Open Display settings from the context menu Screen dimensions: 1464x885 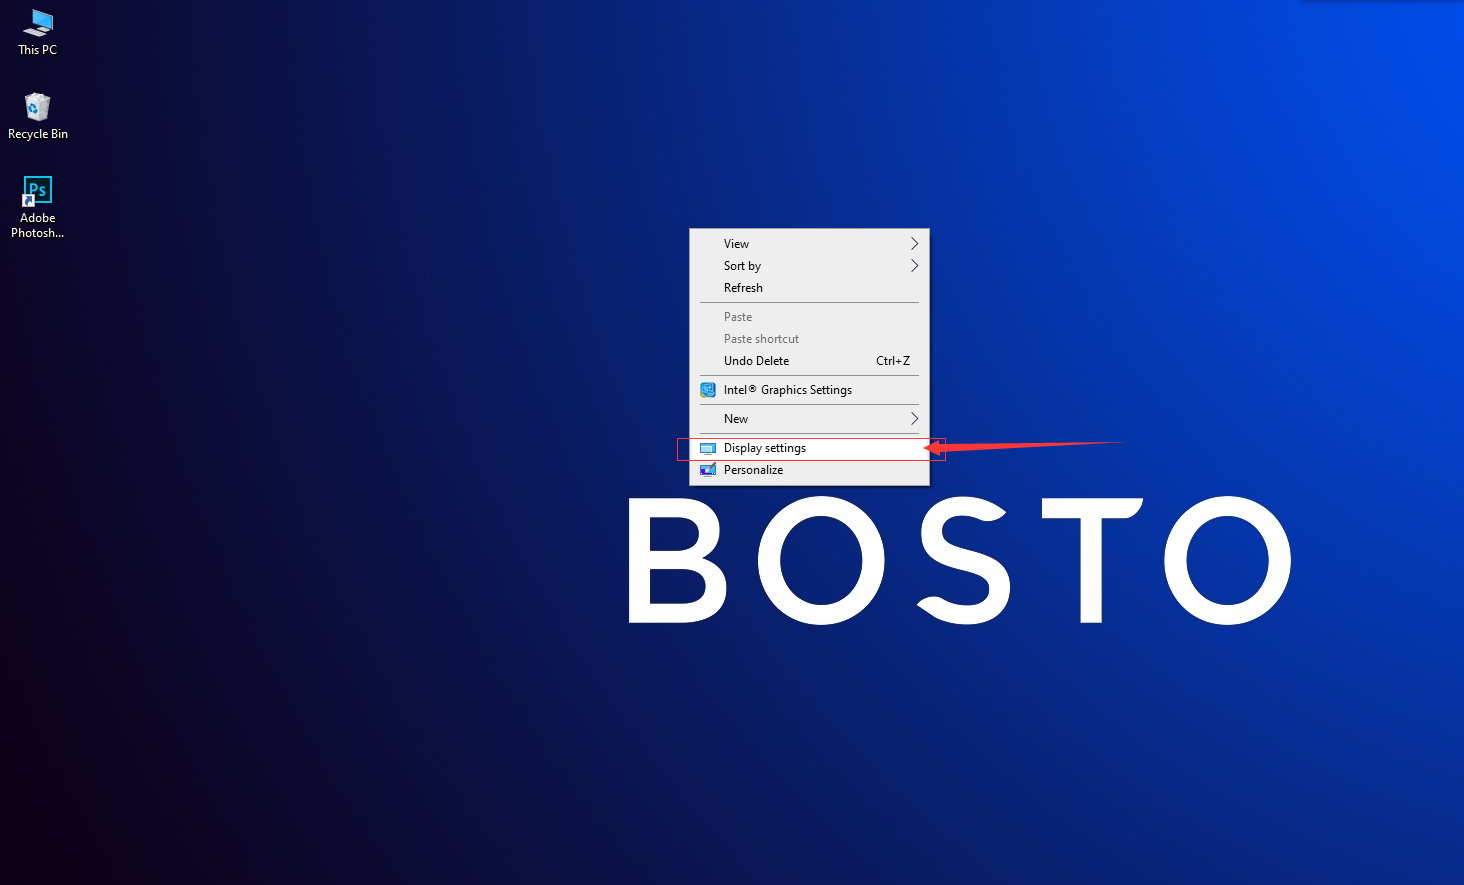pyautogui.click(x=809, y=448)
